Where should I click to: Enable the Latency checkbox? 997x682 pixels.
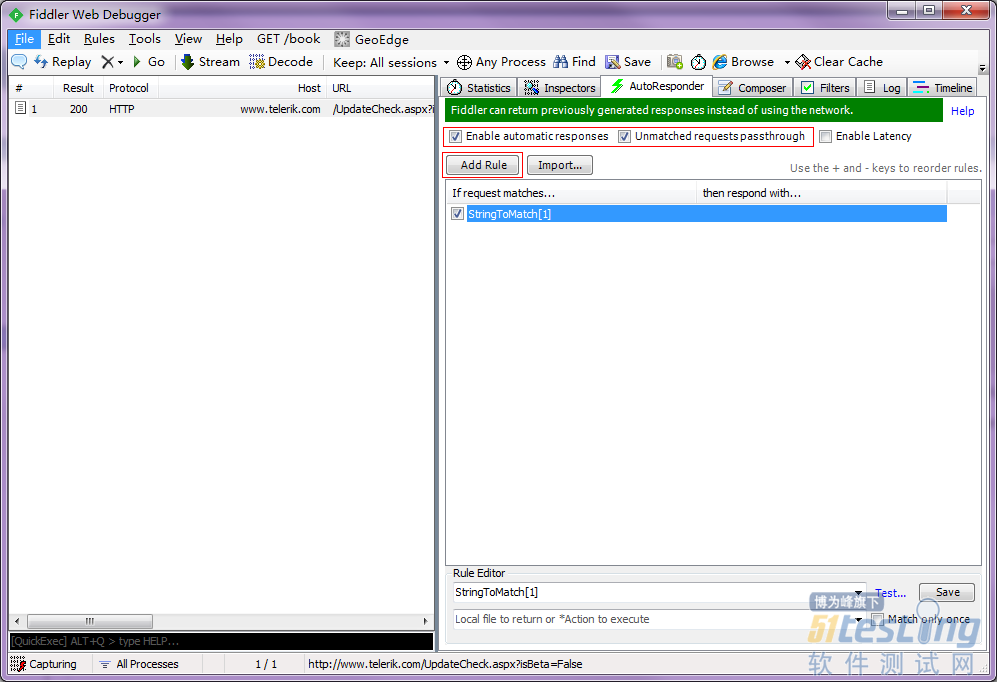click(x=825, y=136)
